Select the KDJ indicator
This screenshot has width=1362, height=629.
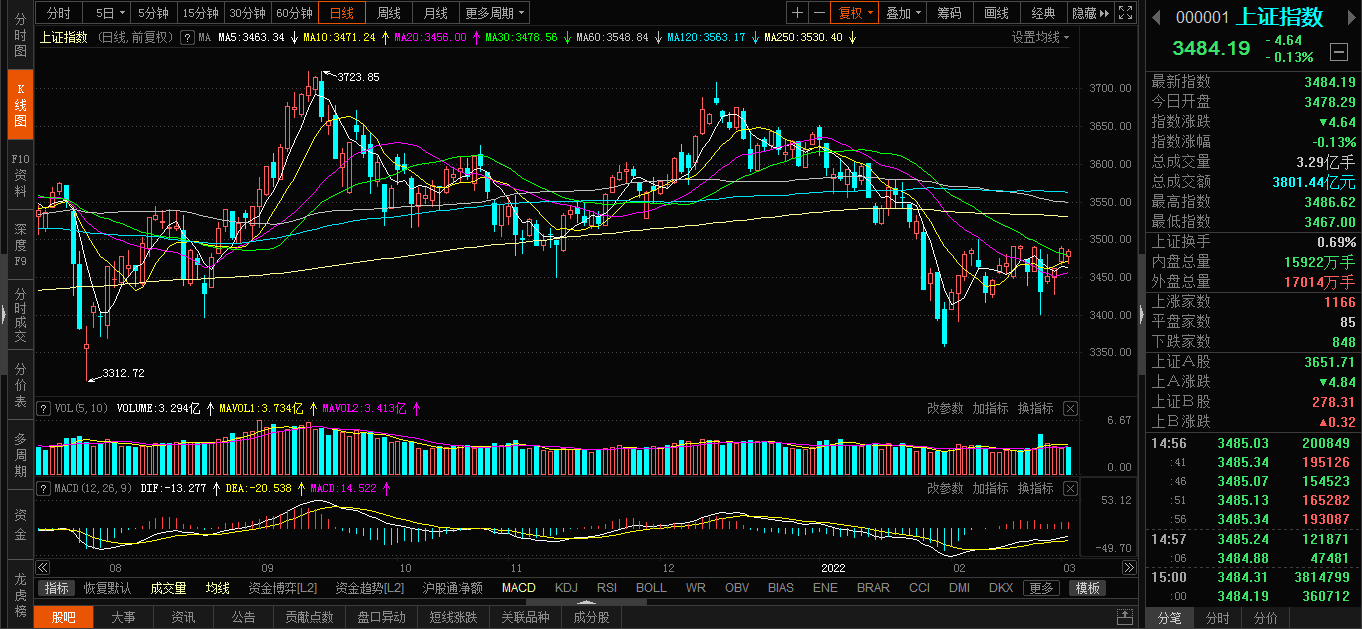566,588
